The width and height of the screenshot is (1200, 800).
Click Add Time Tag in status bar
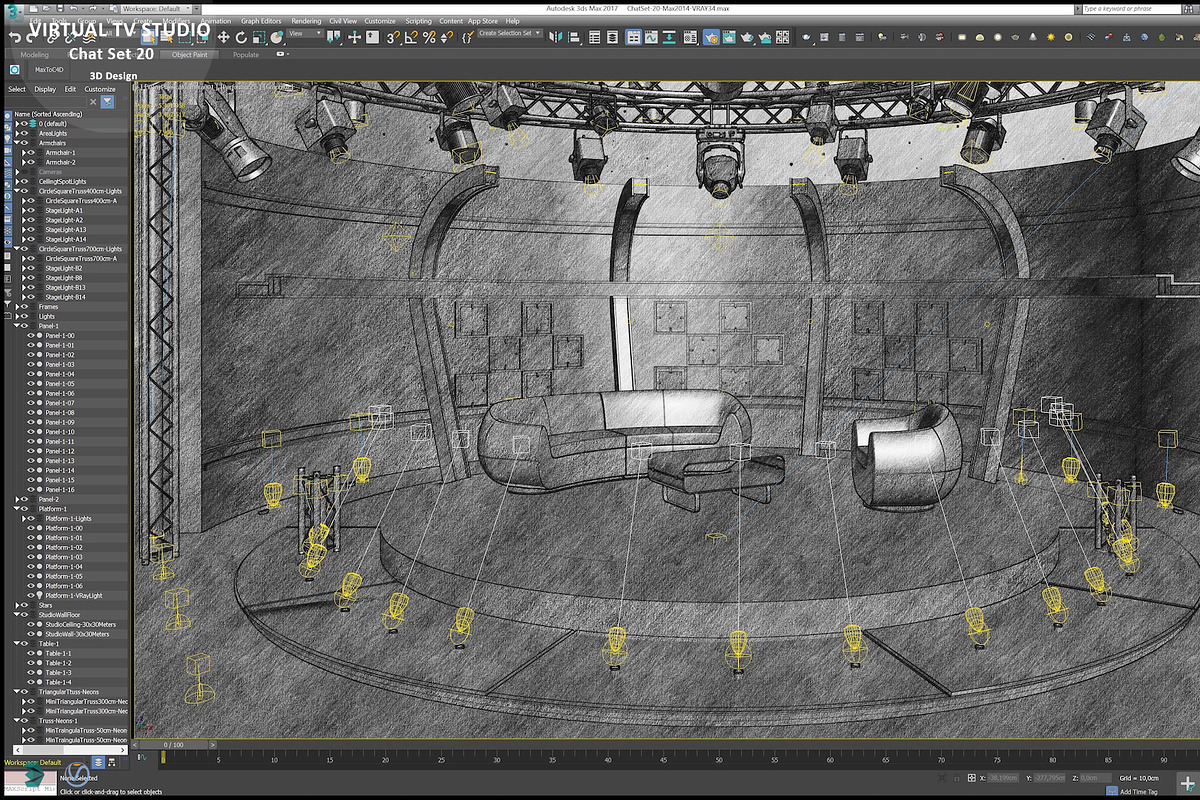tap(1132, 791)
